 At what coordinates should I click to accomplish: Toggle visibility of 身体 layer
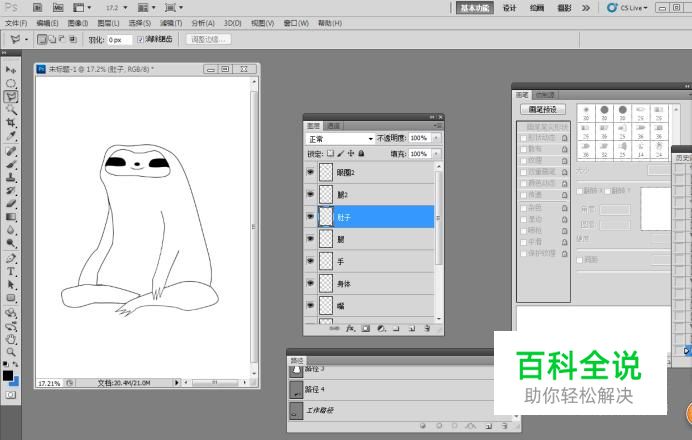310,283
